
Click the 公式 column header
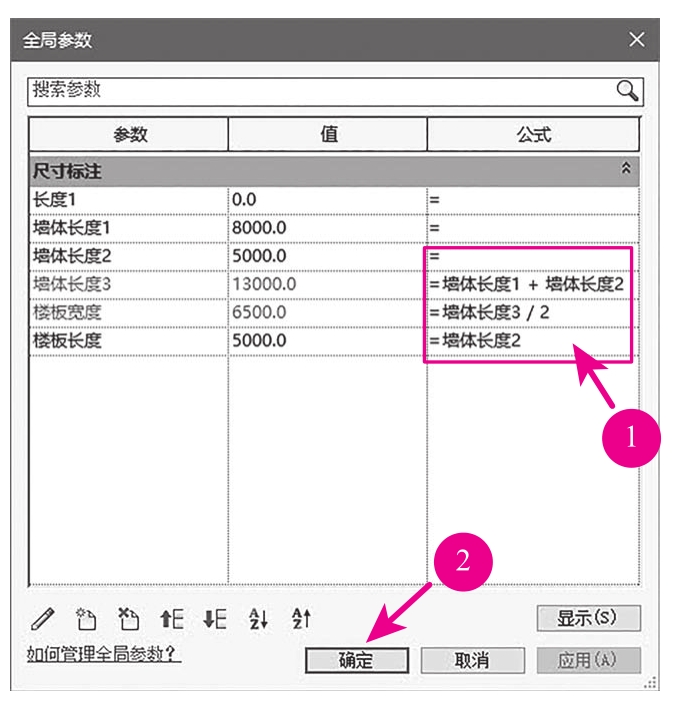(533, 134)
